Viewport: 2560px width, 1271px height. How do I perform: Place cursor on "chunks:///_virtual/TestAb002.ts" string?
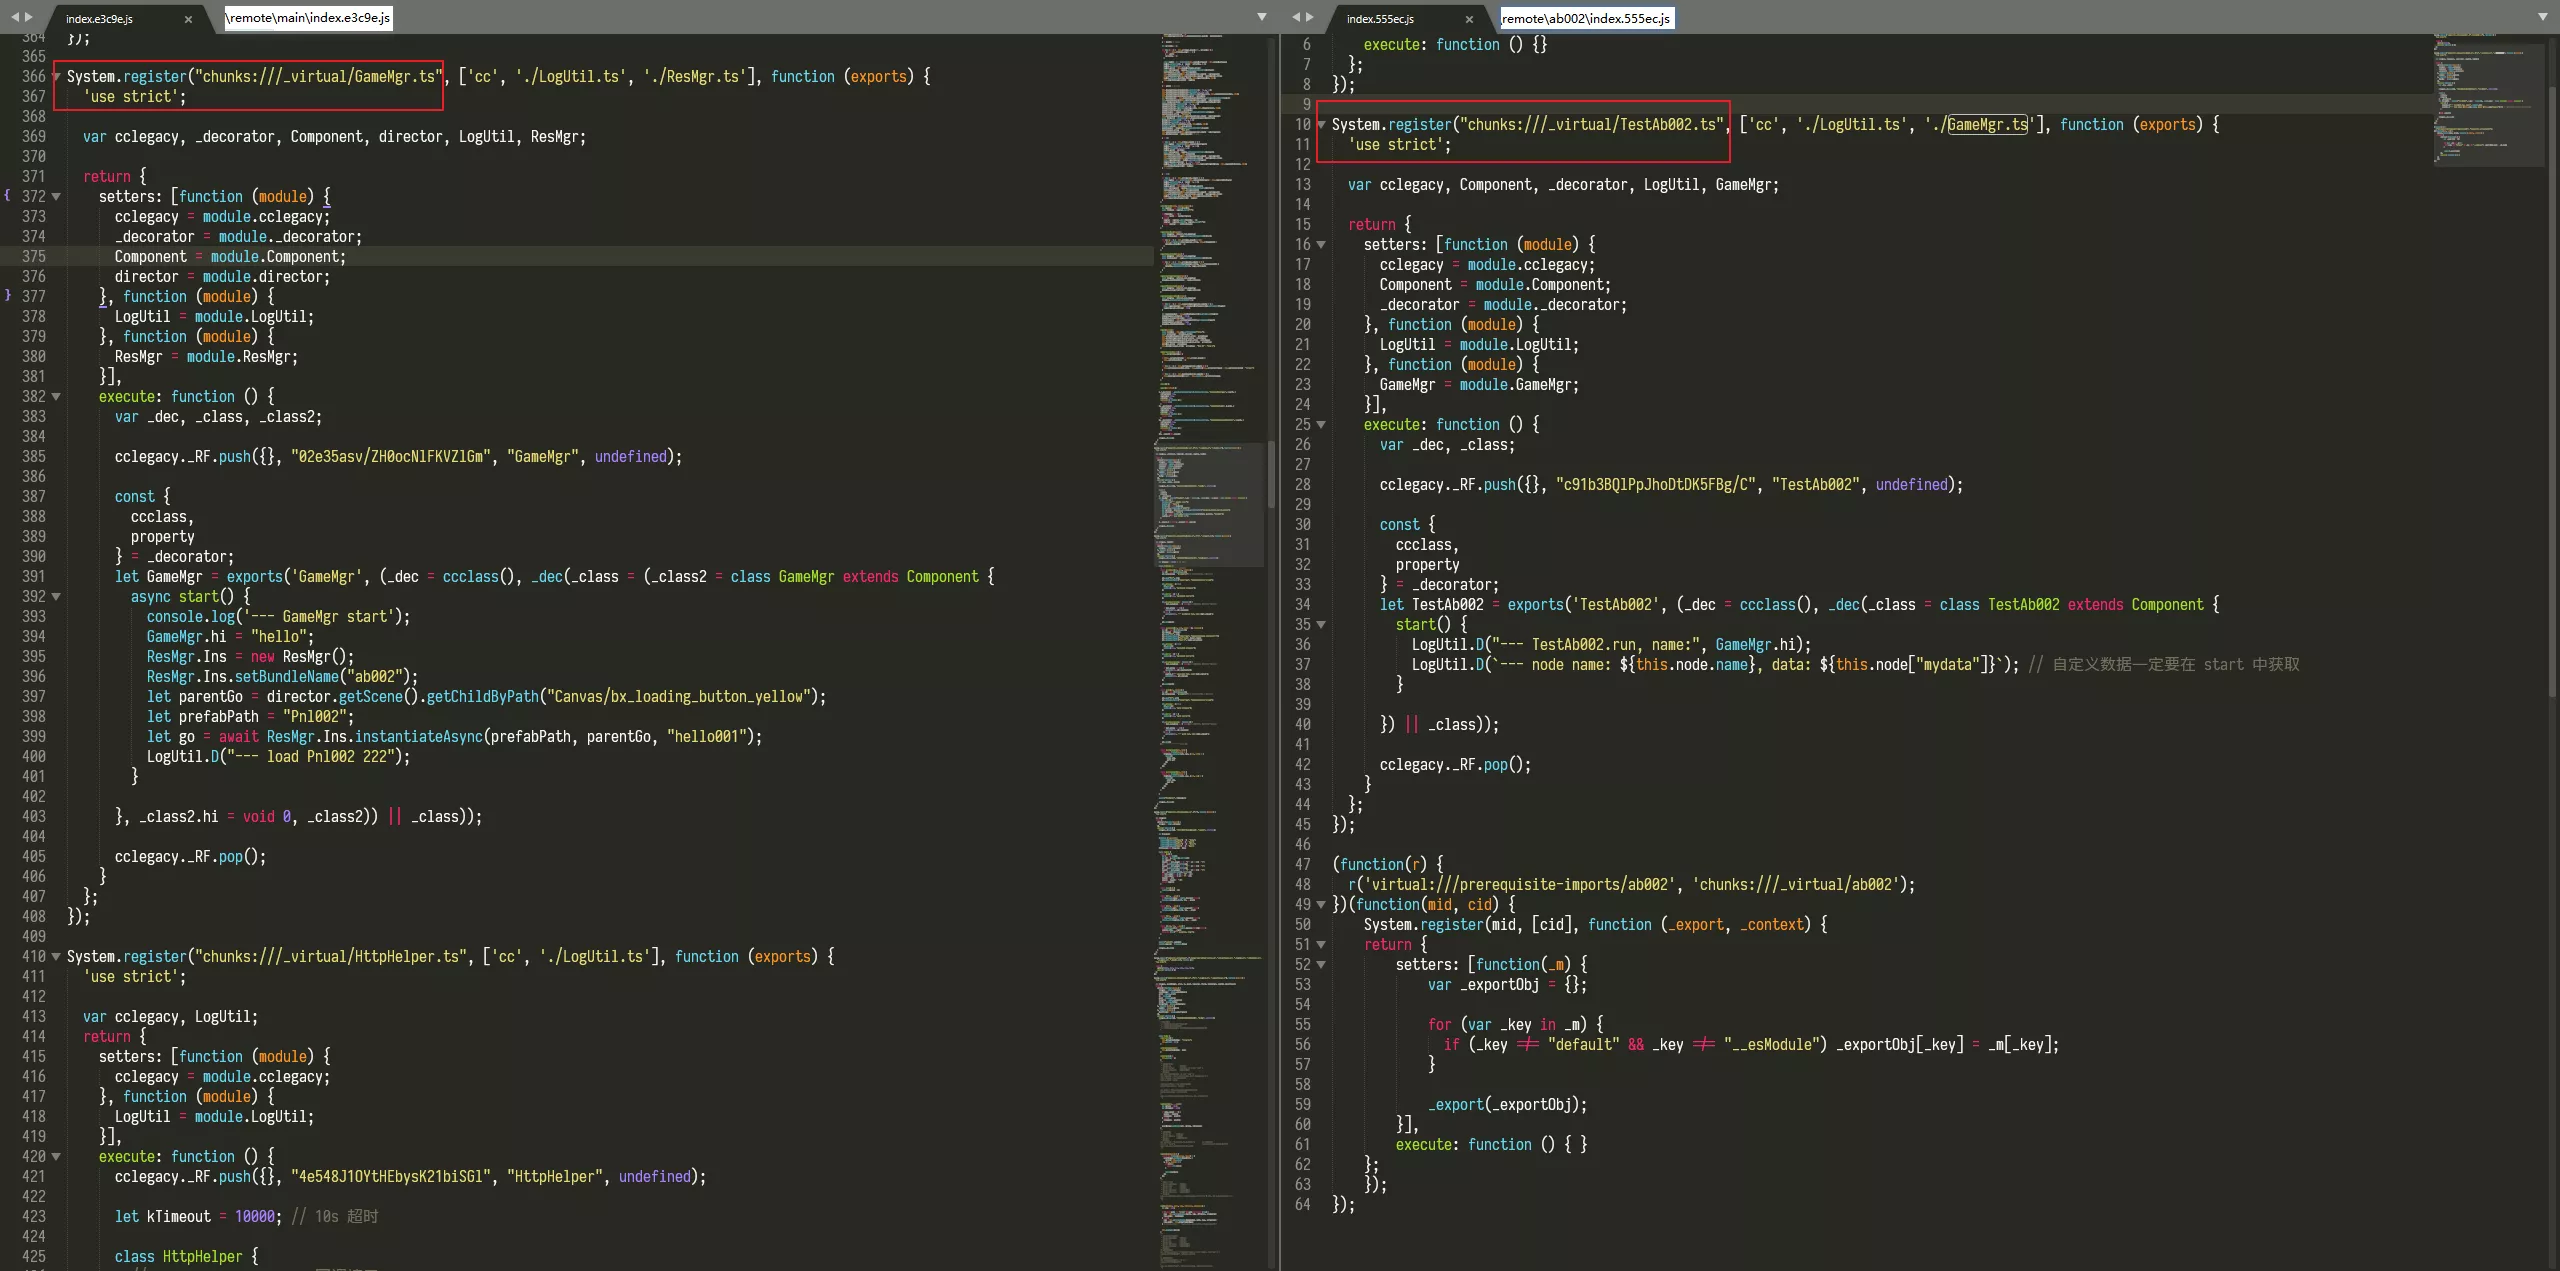point(1593,125)
